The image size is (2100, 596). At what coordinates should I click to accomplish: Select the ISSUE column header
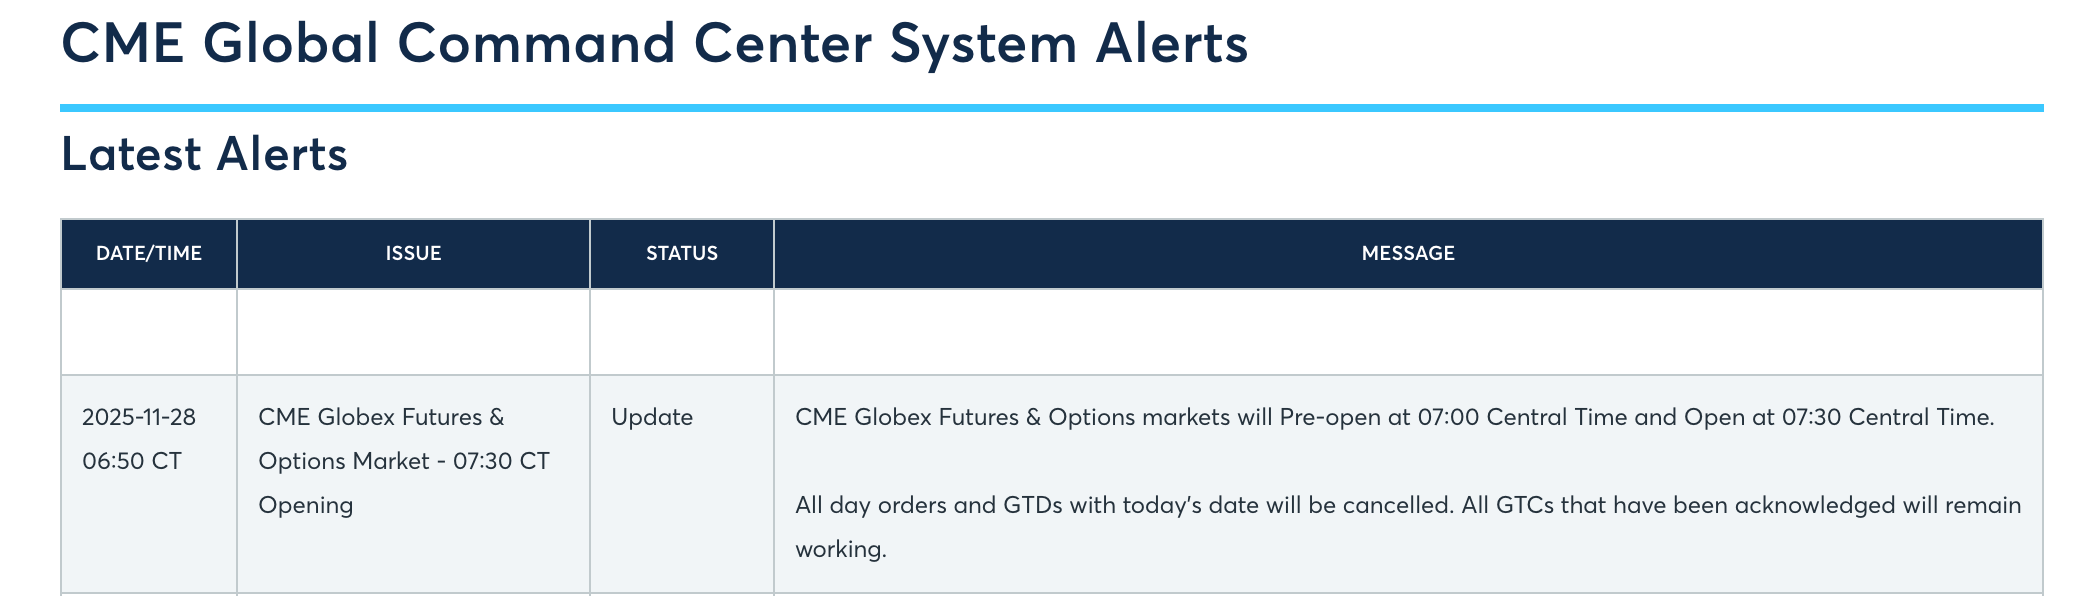point(413,254)
